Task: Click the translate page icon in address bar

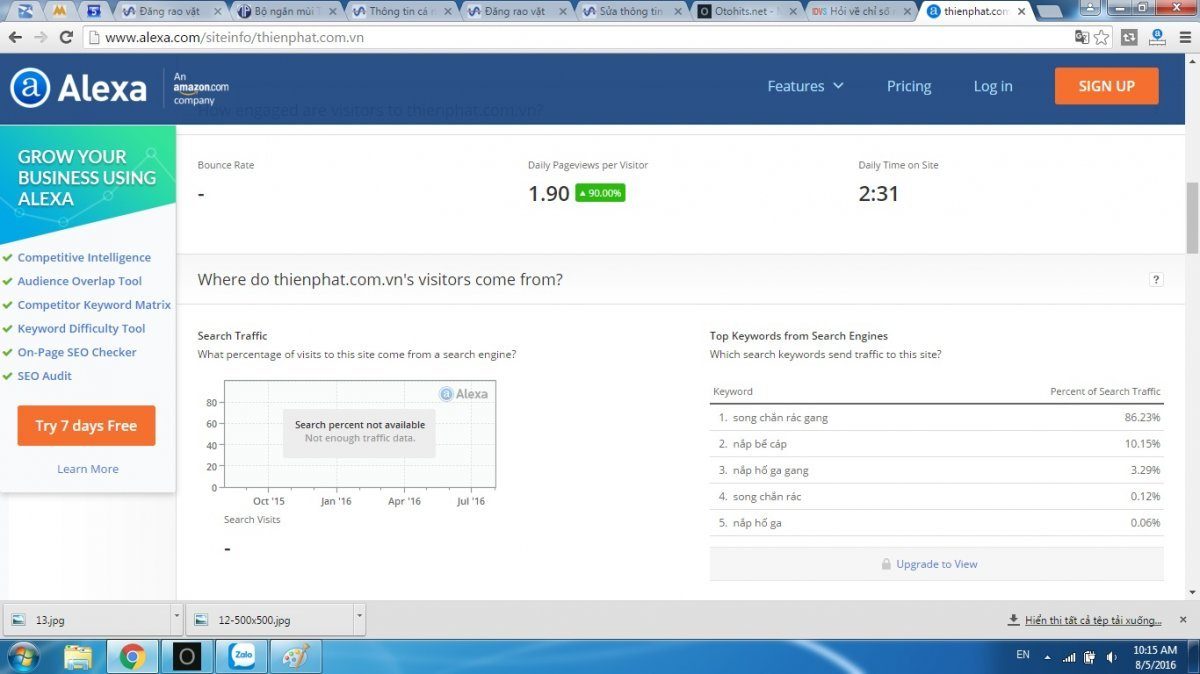Action: click(1082, 37)
